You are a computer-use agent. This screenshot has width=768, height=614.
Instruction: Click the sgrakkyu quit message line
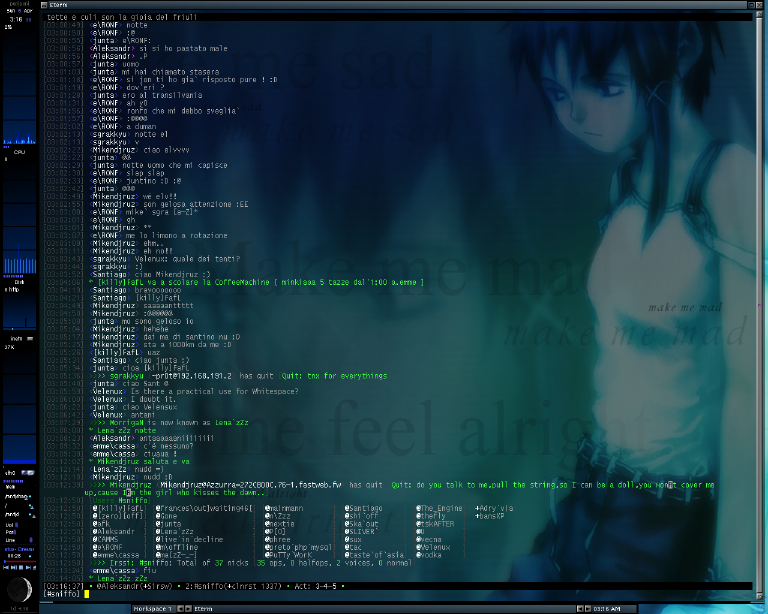[239, 376]
